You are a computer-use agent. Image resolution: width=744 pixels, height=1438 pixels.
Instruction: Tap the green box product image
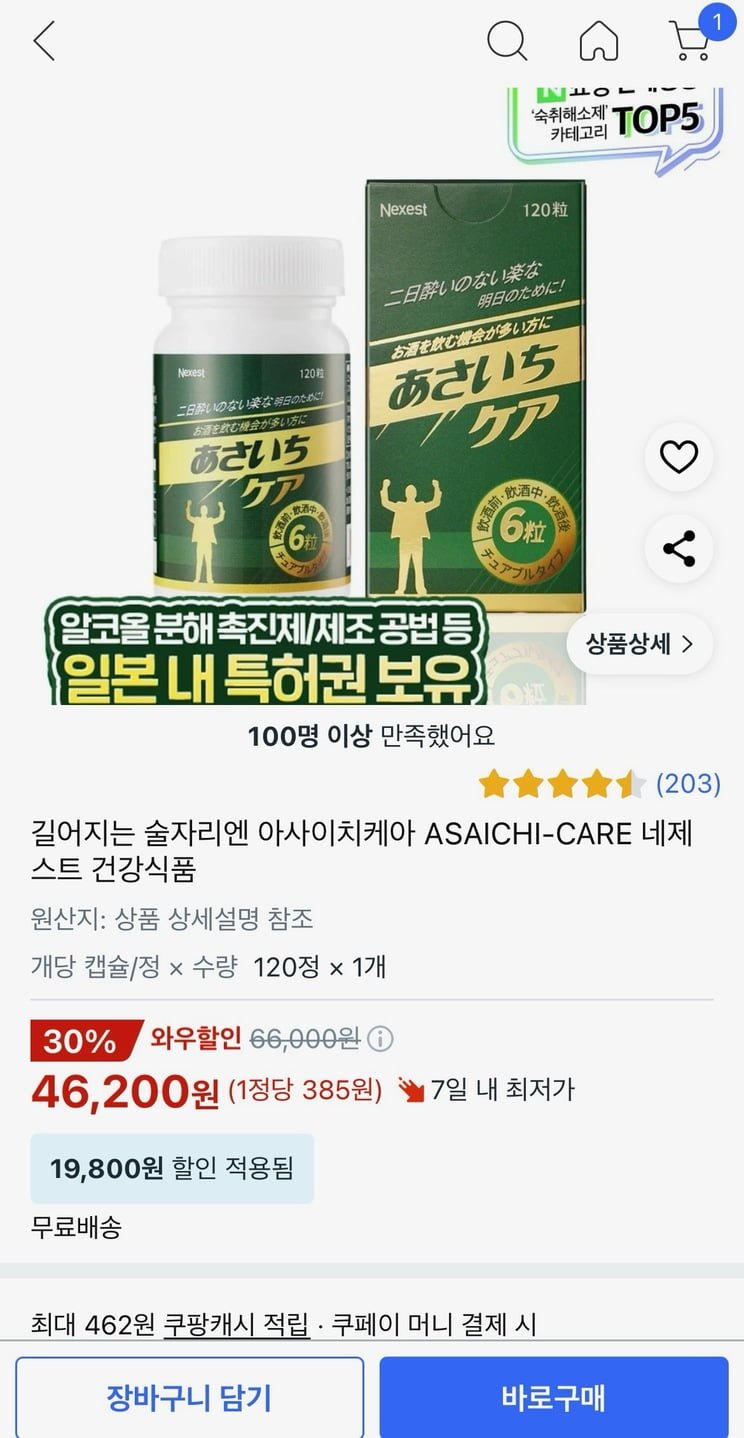pyautogui.click(x=475, y=398)
